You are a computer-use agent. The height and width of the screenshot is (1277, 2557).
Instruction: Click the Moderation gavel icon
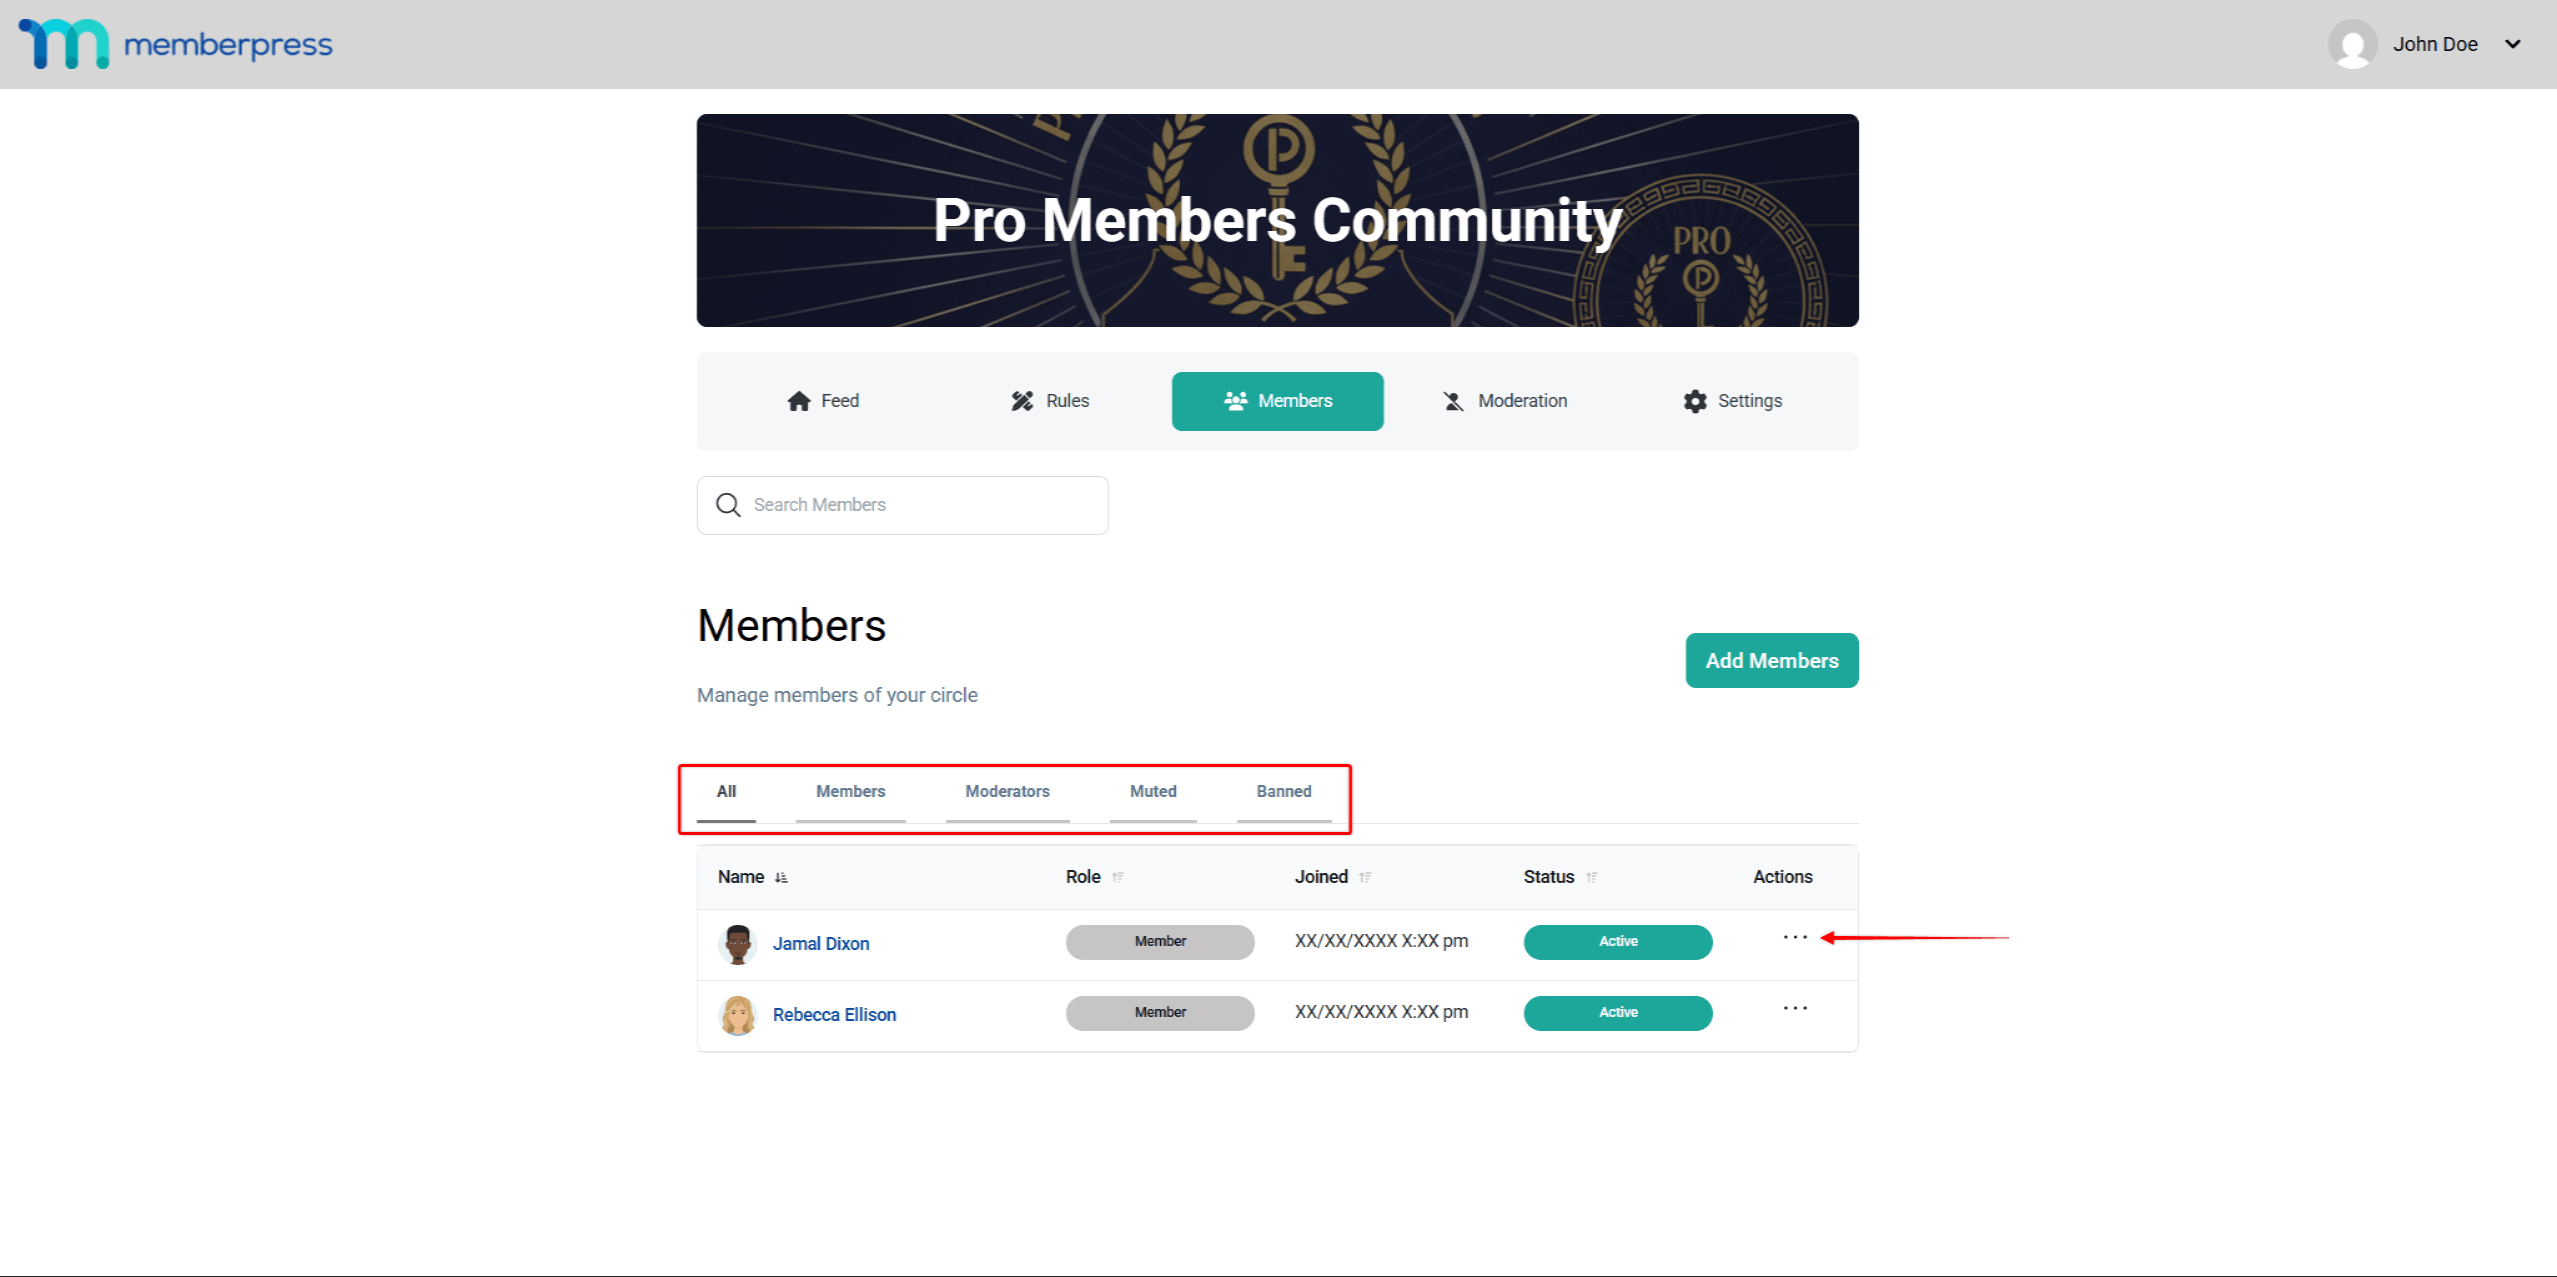point(1453,401)
